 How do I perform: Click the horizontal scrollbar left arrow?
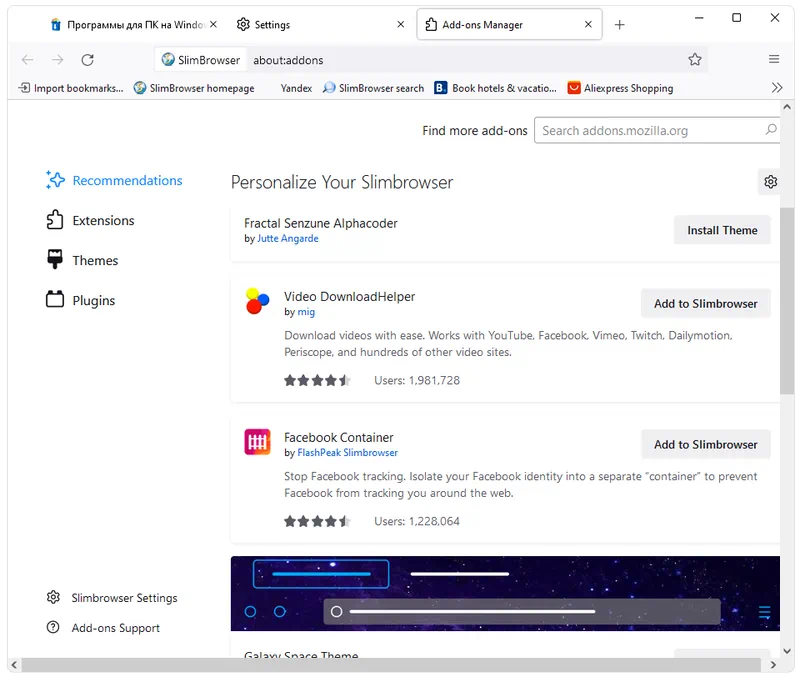pyautogui.click(x=14, y=665)
